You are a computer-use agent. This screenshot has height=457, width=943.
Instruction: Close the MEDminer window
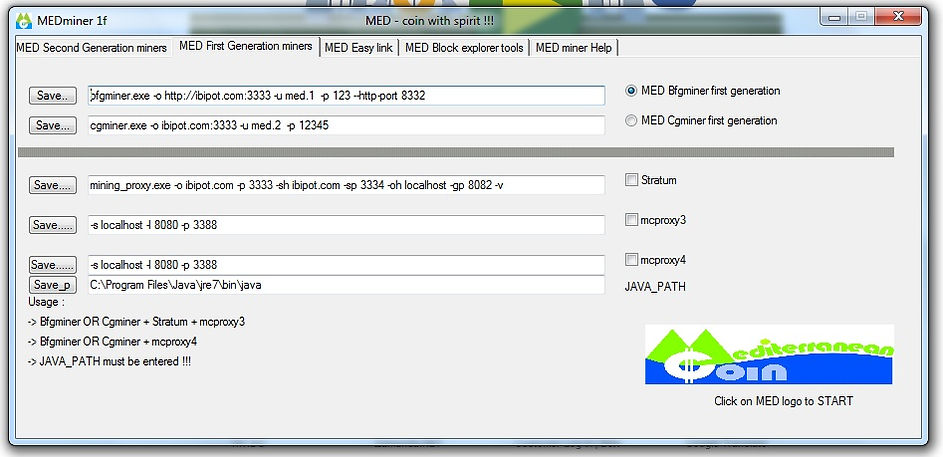pos(897,17)
